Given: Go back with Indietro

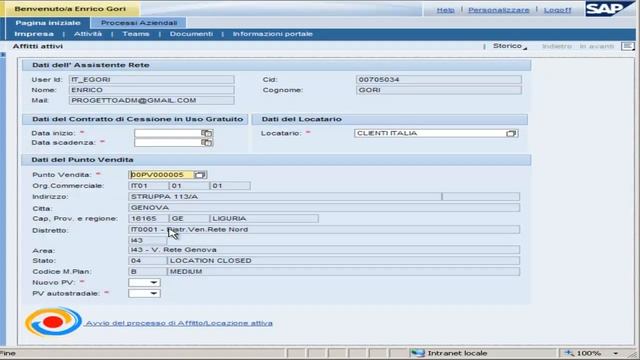Looking at the screenshot, I should pyautogui.click(x=557, y=46).
